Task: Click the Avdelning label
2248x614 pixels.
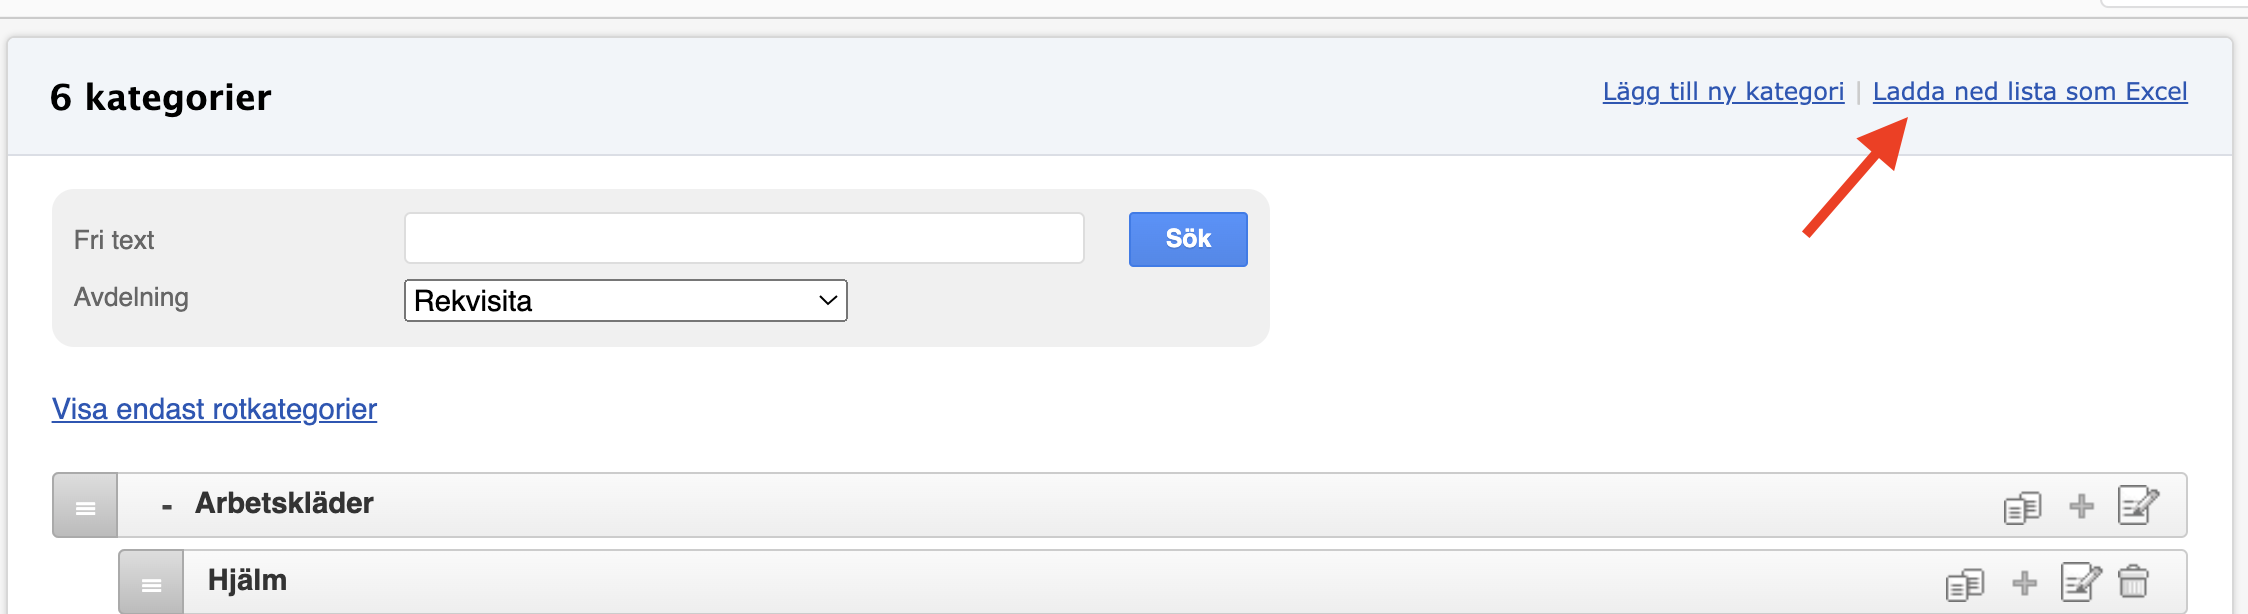Action: pyautogui.click(x=131, y=297)
